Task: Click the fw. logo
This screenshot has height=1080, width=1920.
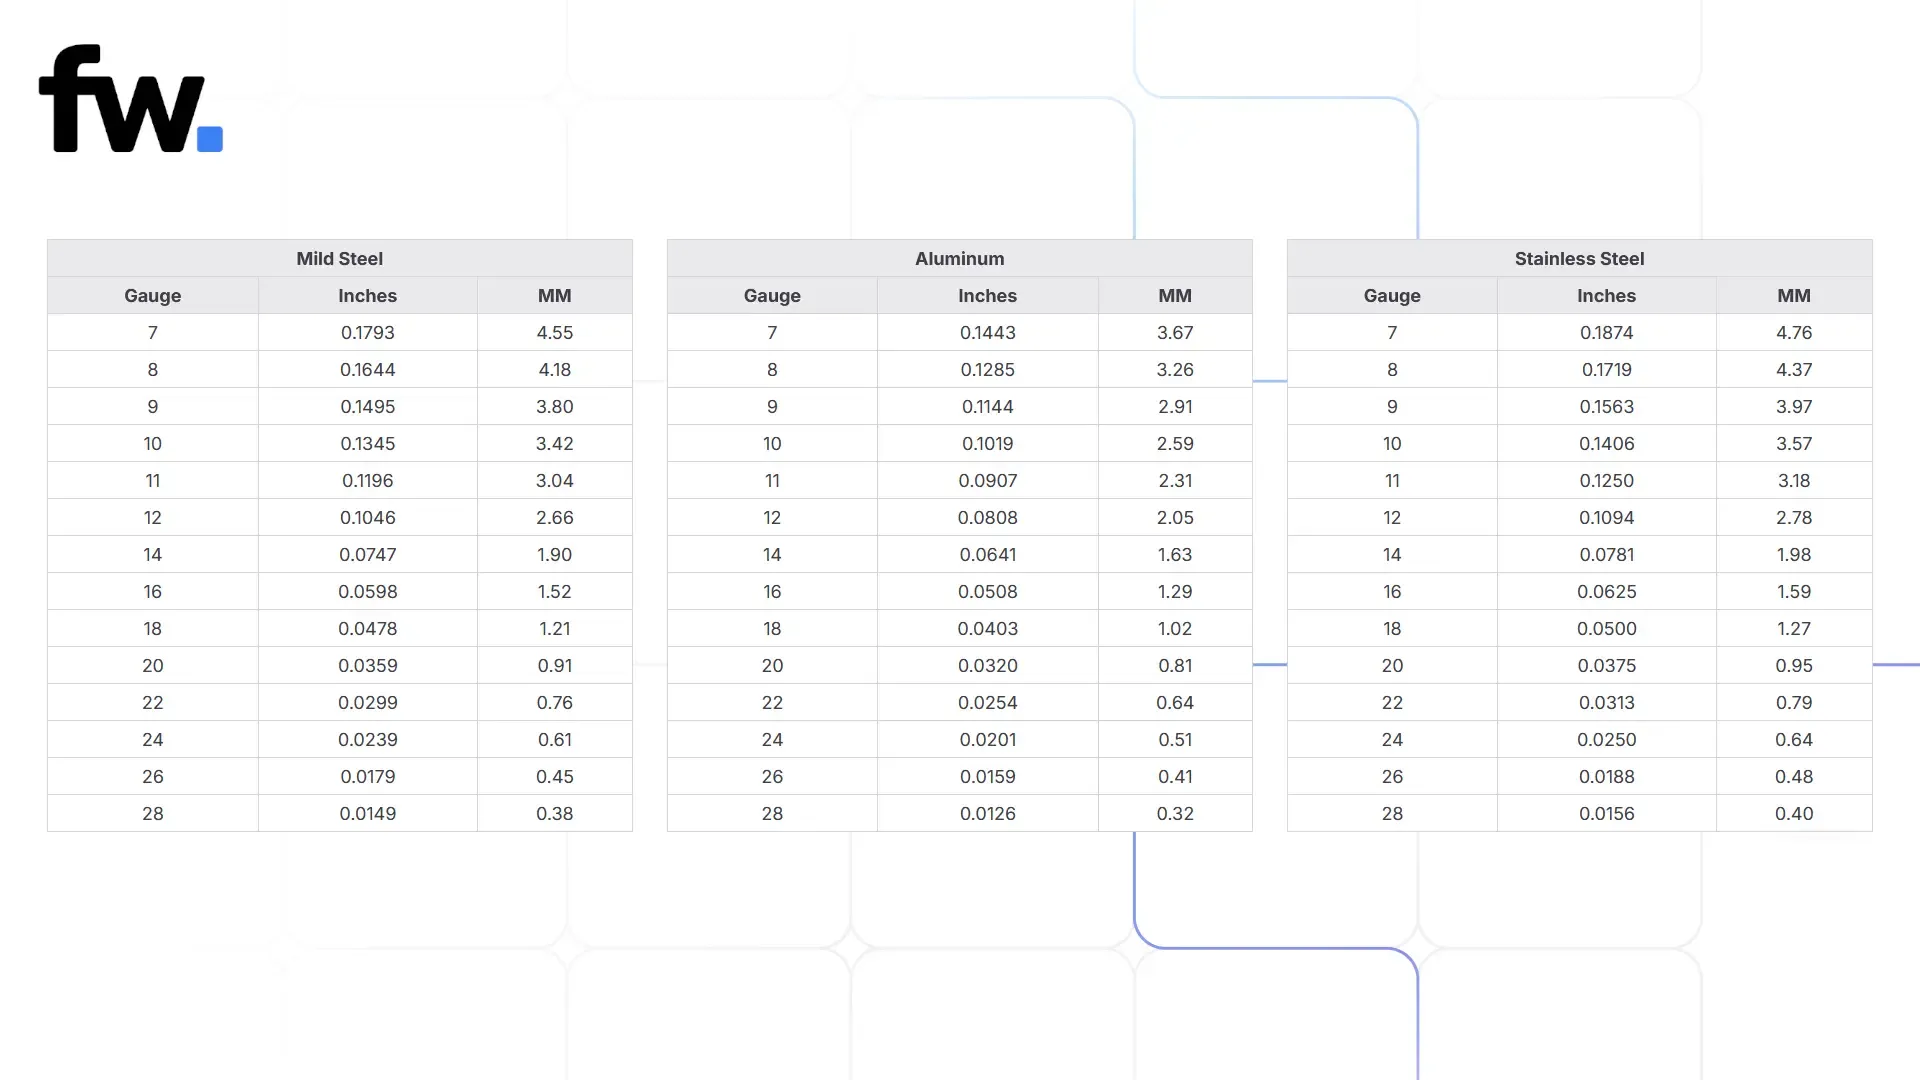Action: [x=131, y=99]
